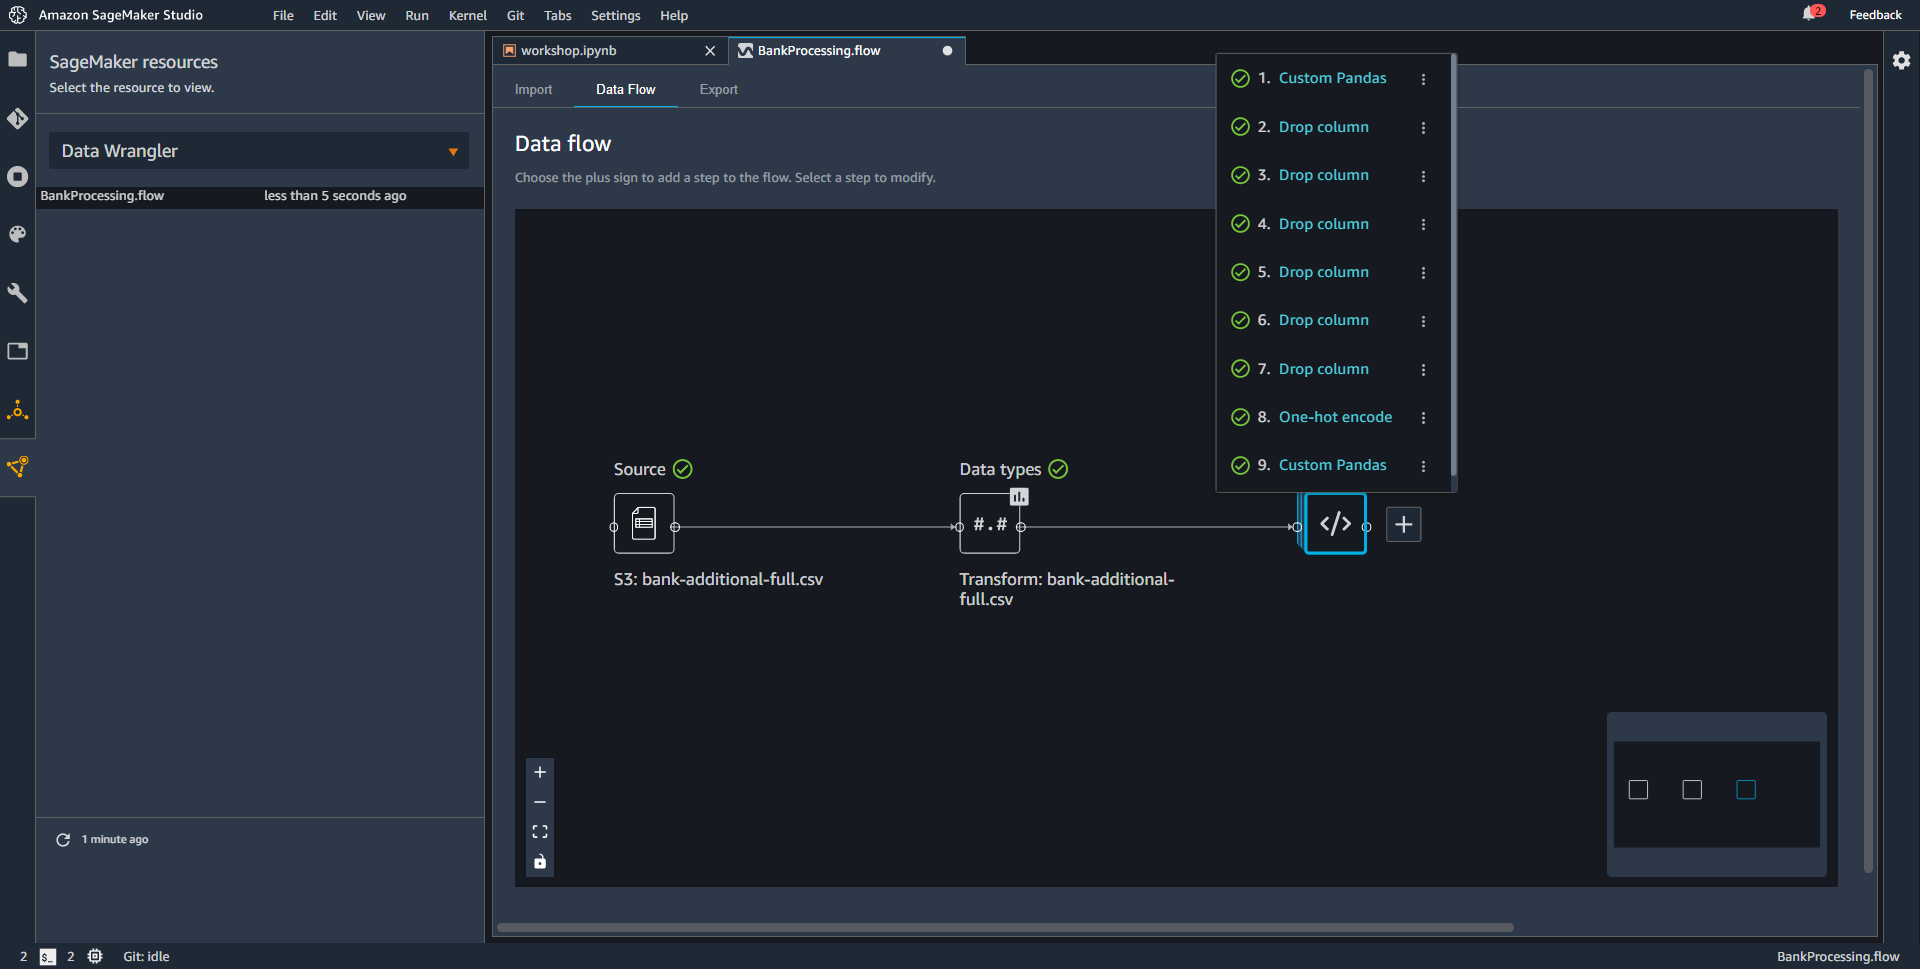Image resolution: width=1920 pixels, height=969 pixels.
Task: Click the horizontal scrollbar below the canvas
Action: pyautogui.click(x=1005, y=927)
